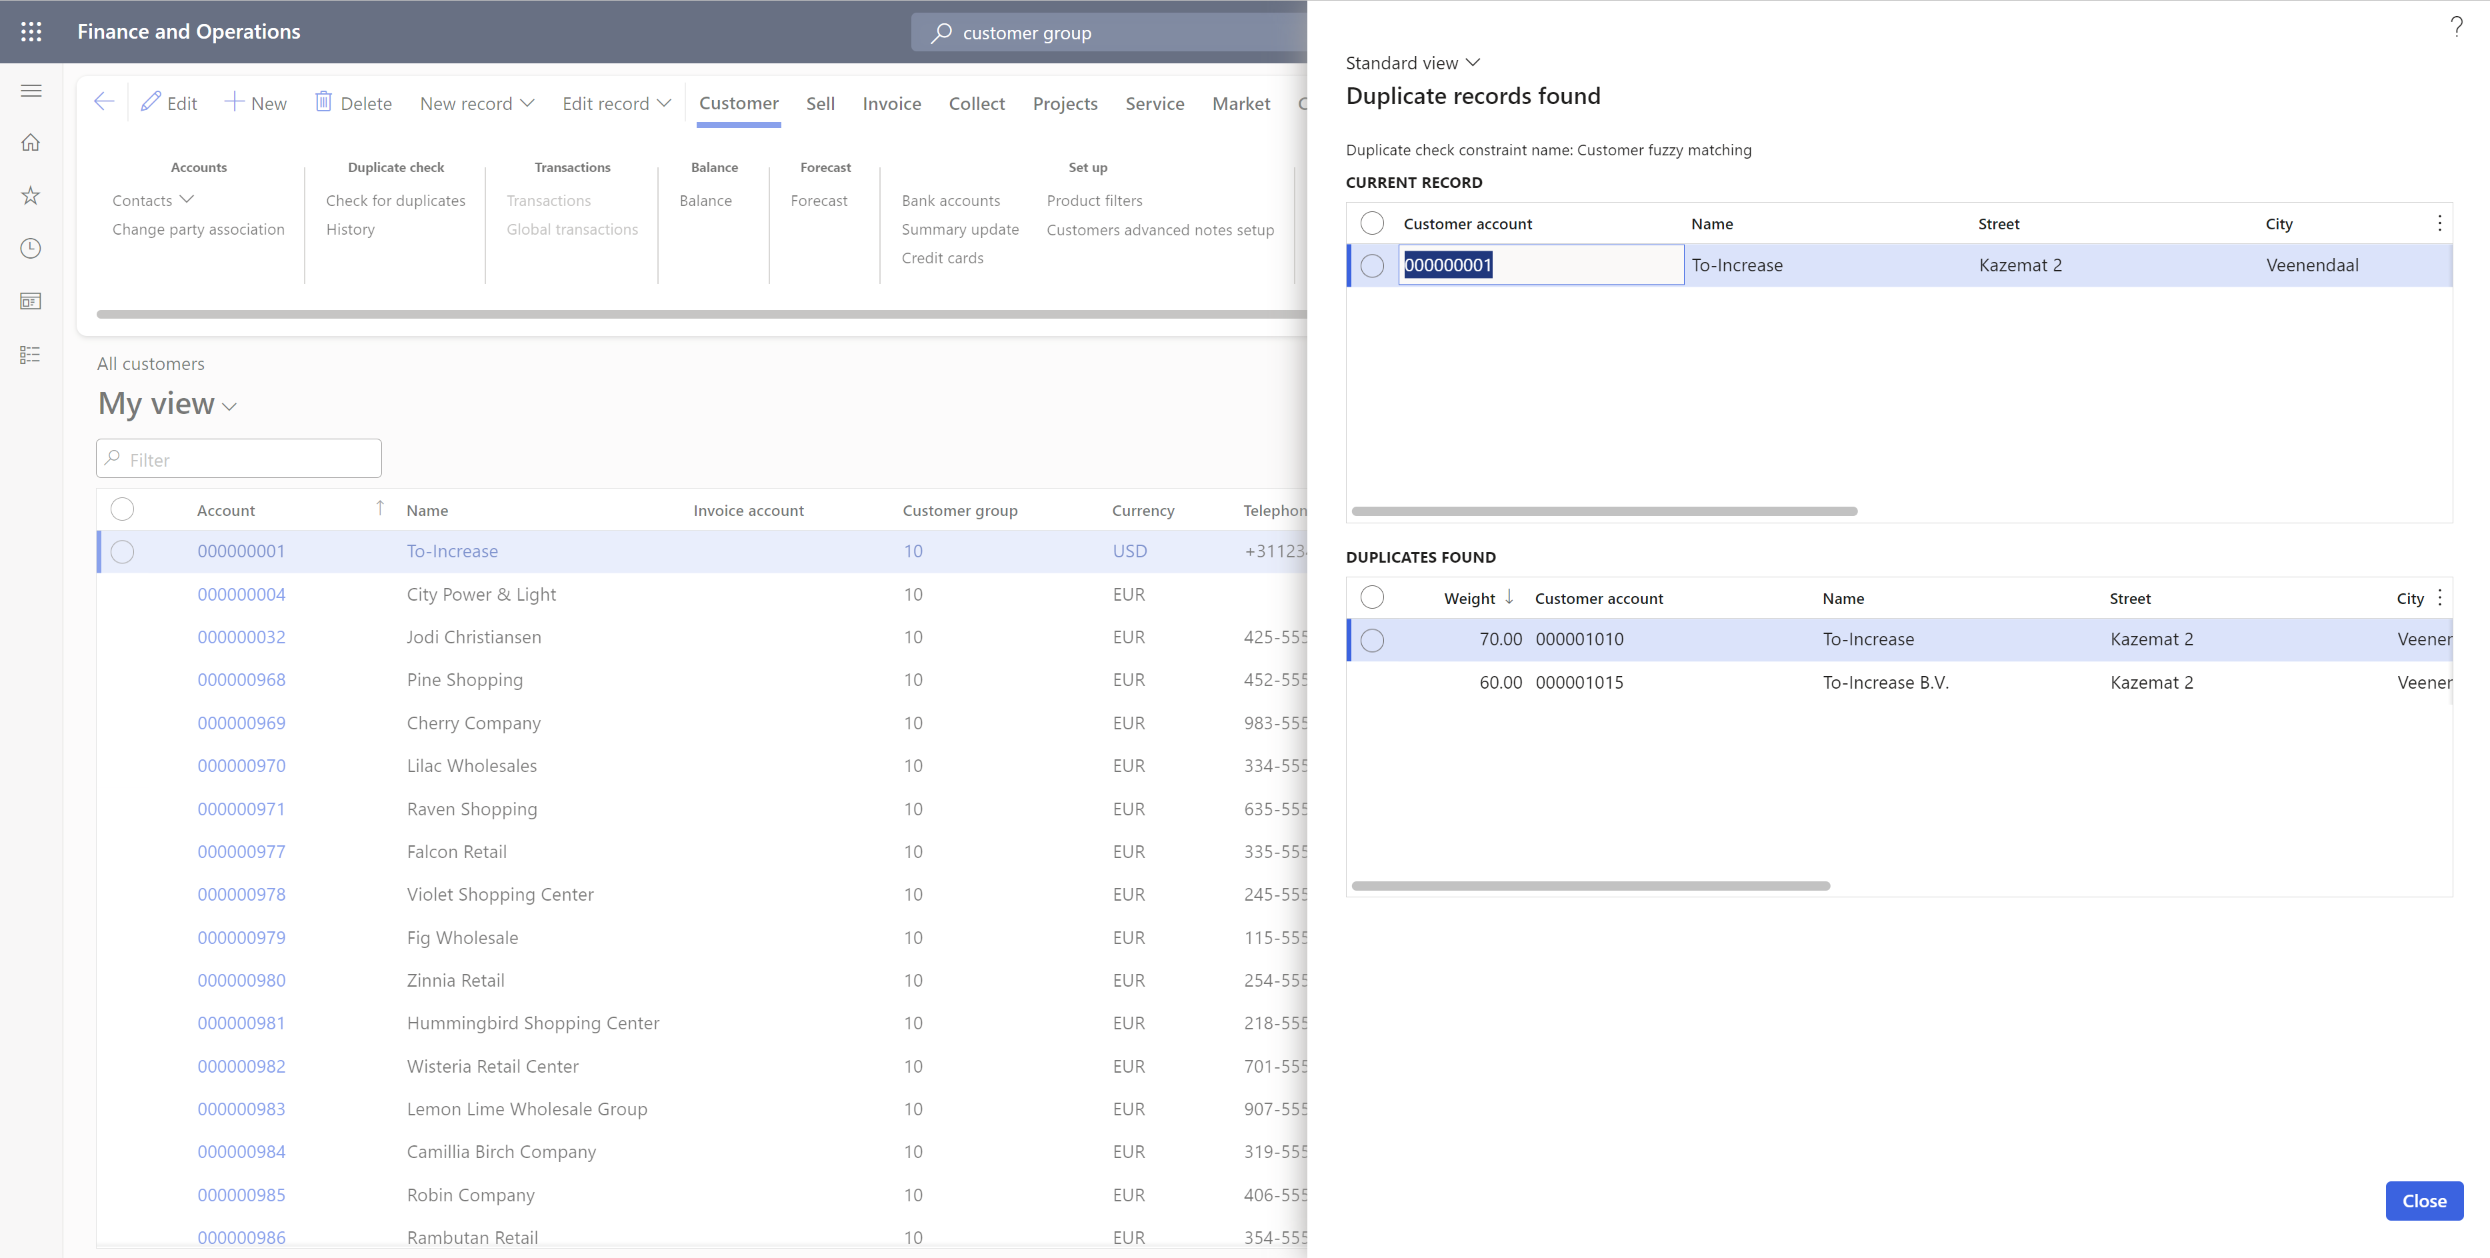Open duplicate check History
The width and height of the screenshot is (2490, 1258).
[x=350, y=229]
